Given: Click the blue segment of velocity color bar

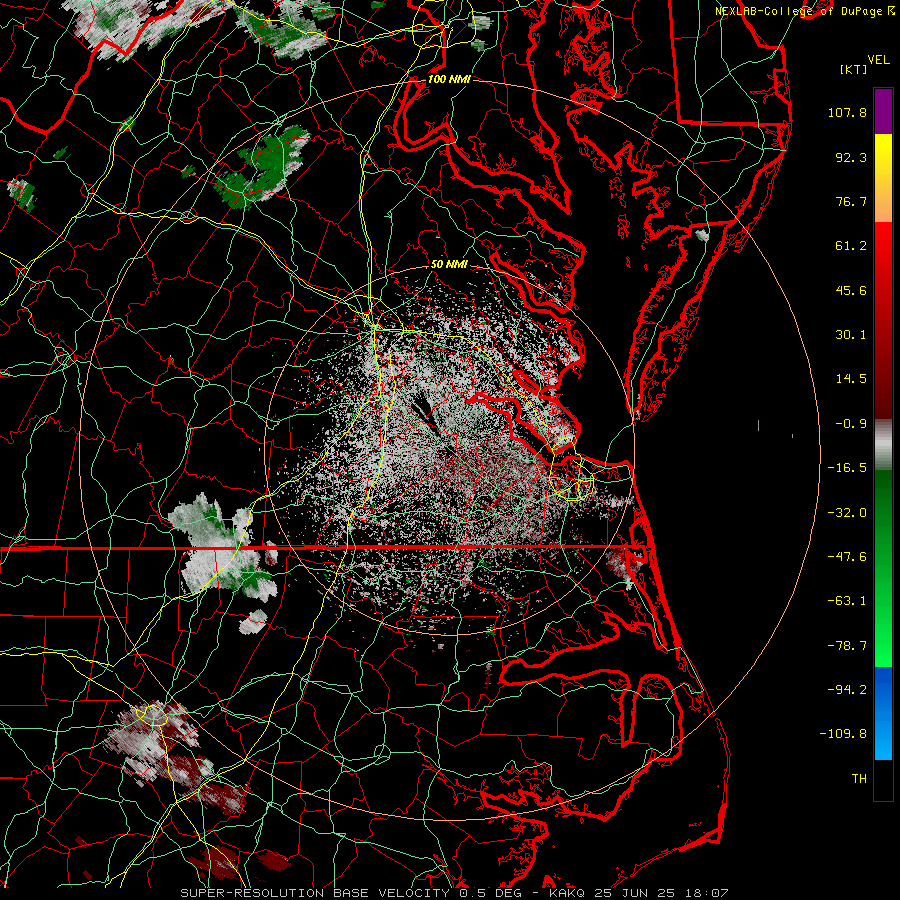Looking at the screenshot, I should [x=883, y=713].
